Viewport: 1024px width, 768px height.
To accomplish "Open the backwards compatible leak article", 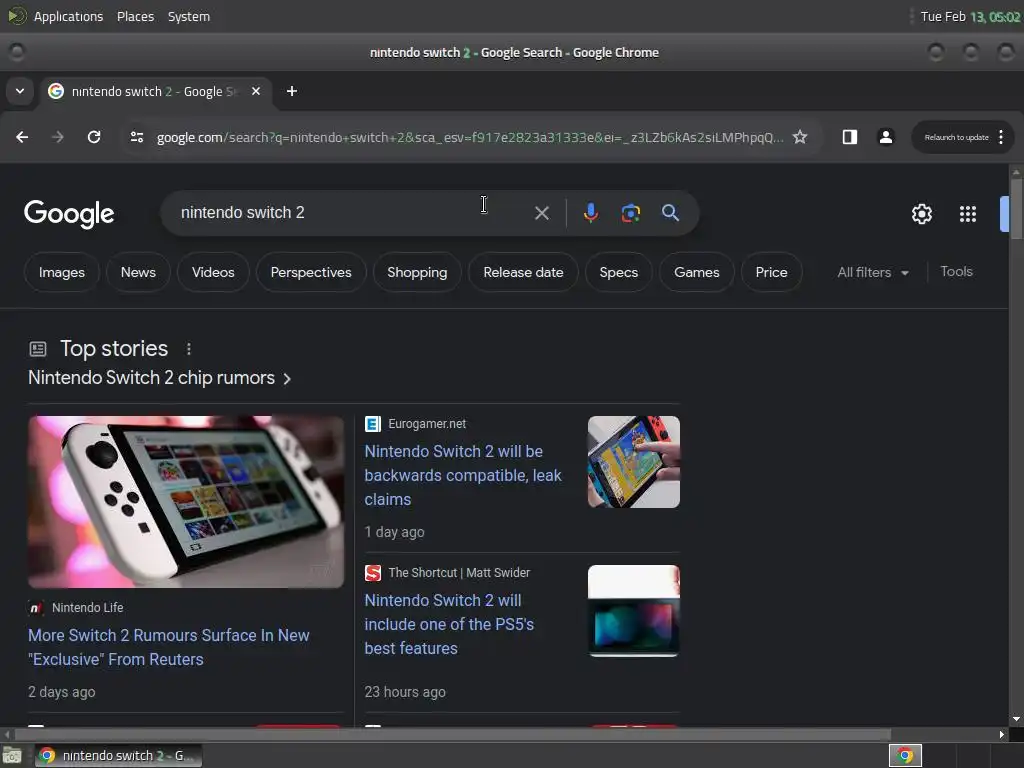I will pos(462,475).
